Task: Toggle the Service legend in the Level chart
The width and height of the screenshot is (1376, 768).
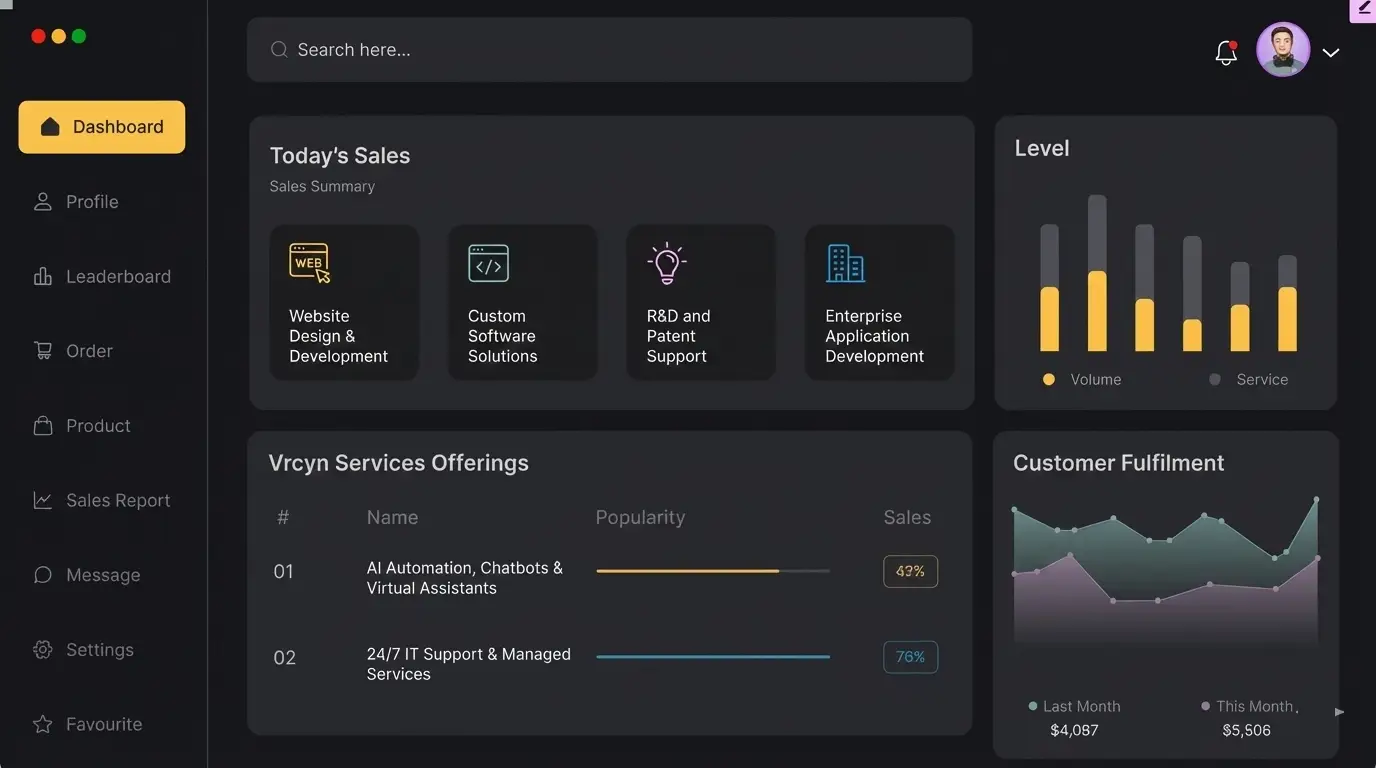Action: click(1249, 380)
